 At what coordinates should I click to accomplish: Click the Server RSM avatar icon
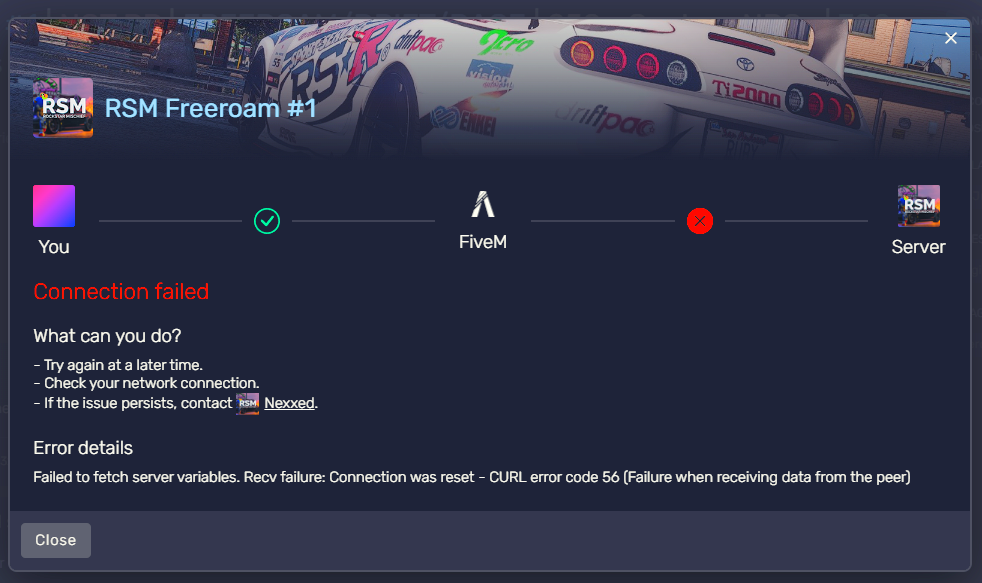coord(919,206)
